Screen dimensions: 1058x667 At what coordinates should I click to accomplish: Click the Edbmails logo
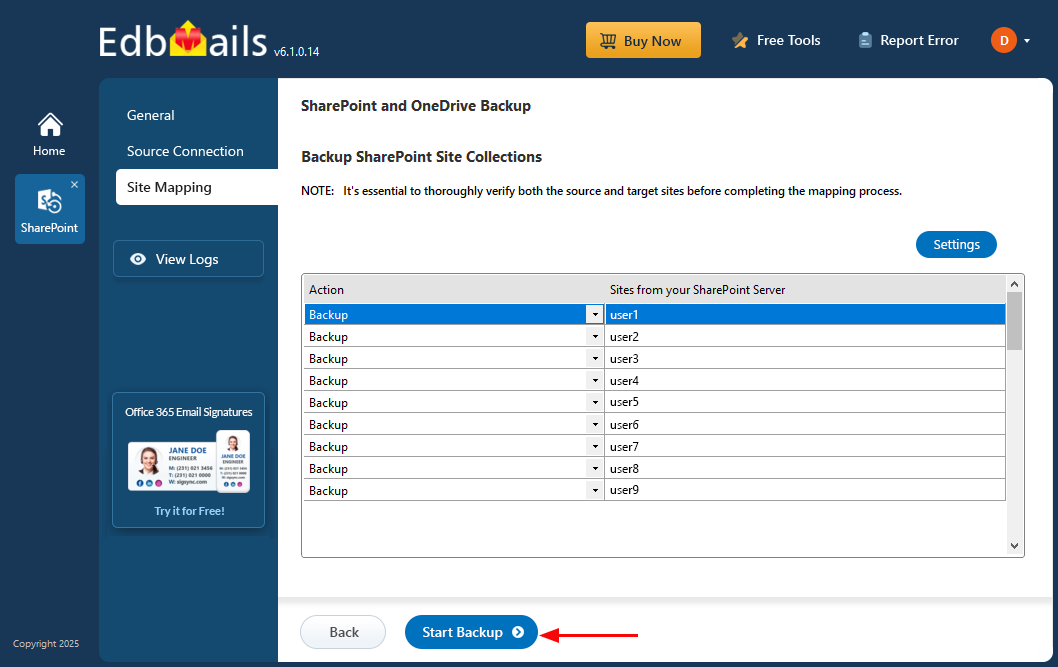183,41
